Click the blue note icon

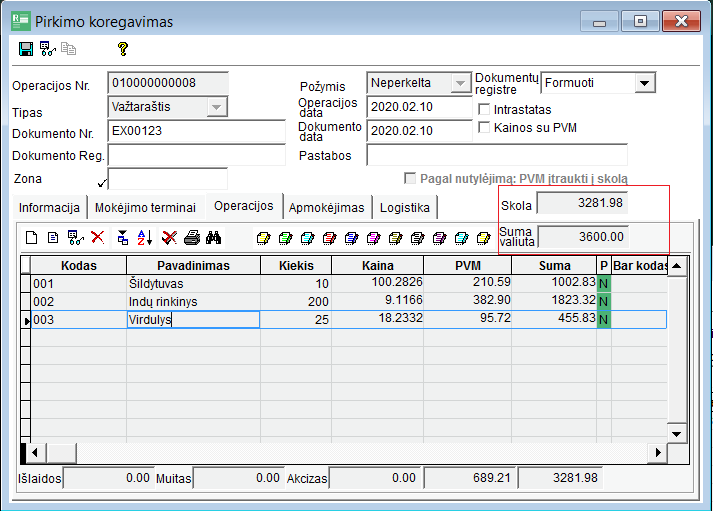tap(351, 238)
